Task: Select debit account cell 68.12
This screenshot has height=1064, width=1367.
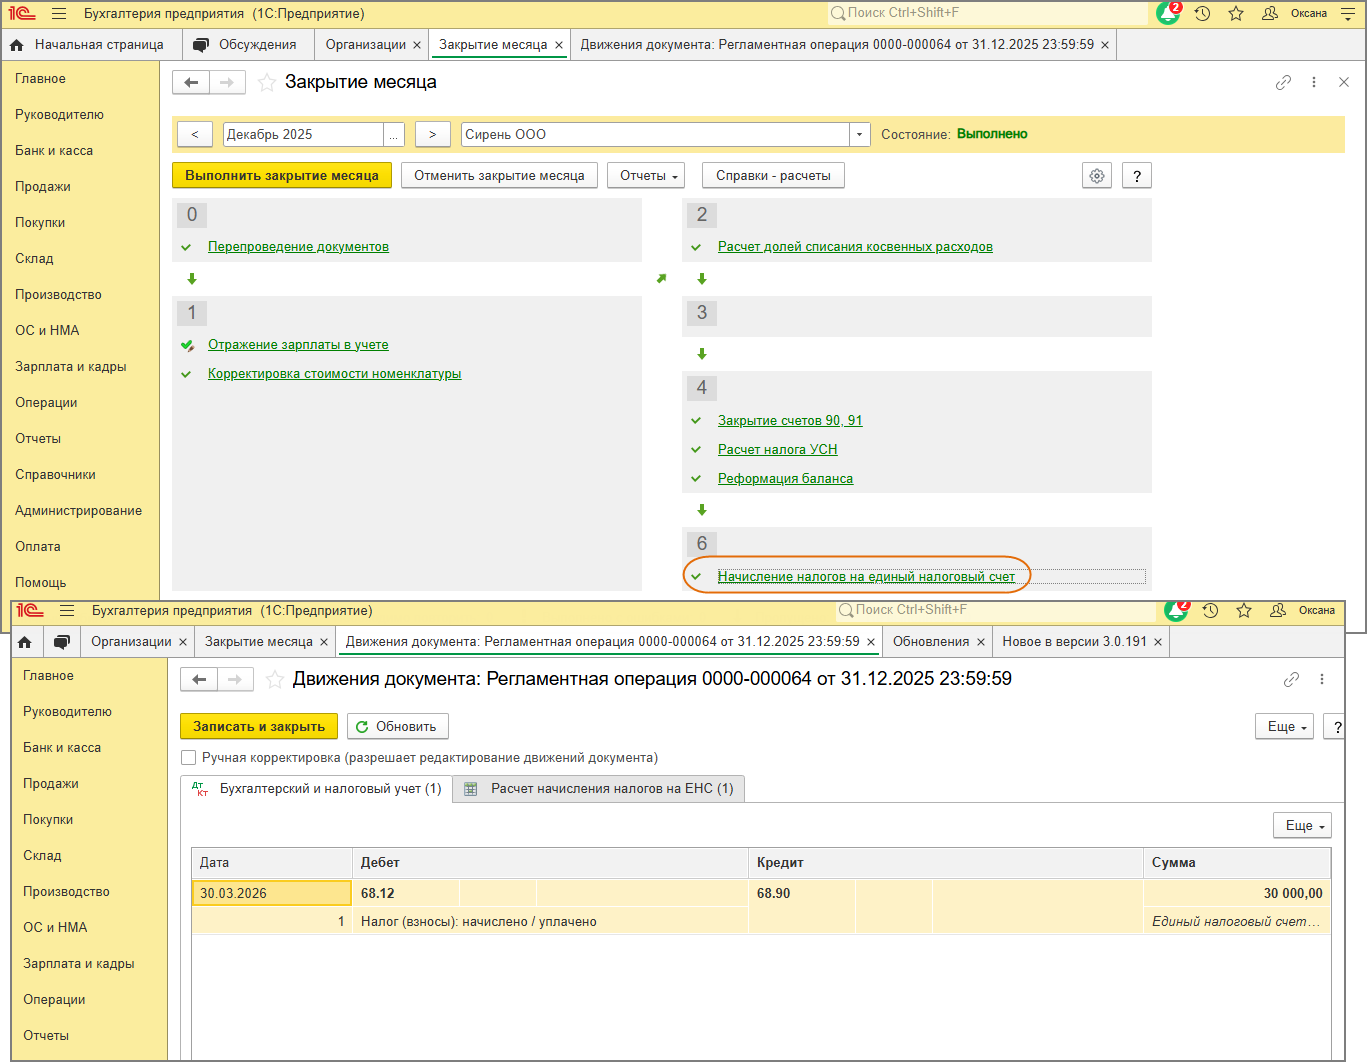Action: (x=406, y=894)
